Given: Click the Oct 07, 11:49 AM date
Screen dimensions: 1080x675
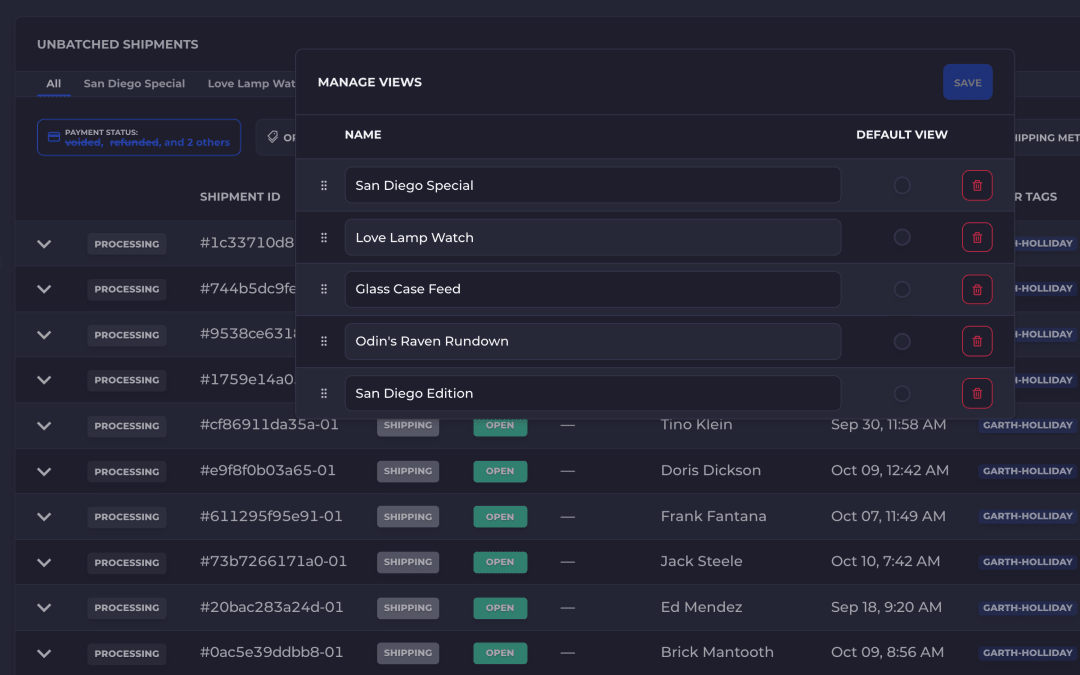Looking at the screenshot, I should tap(888, 516).
